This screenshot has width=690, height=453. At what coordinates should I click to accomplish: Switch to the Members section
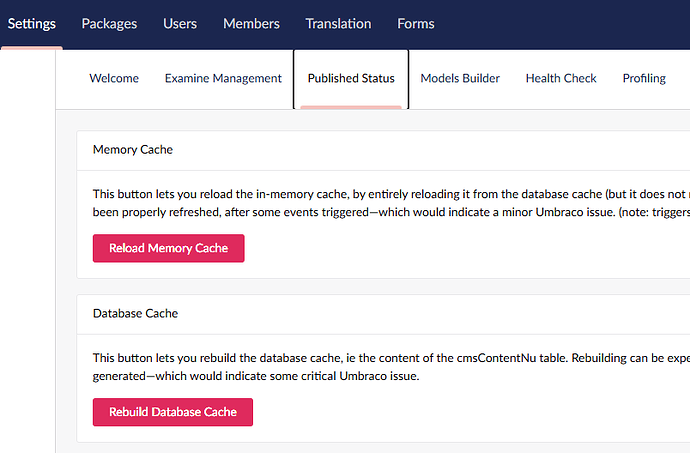[251, 24]
